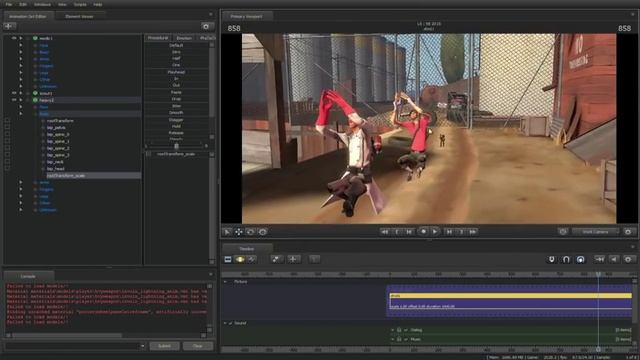Viewport: 640px width, 360px height.
Task: Click the playhead marker on timeline ruler
Action: click(598, 274)
